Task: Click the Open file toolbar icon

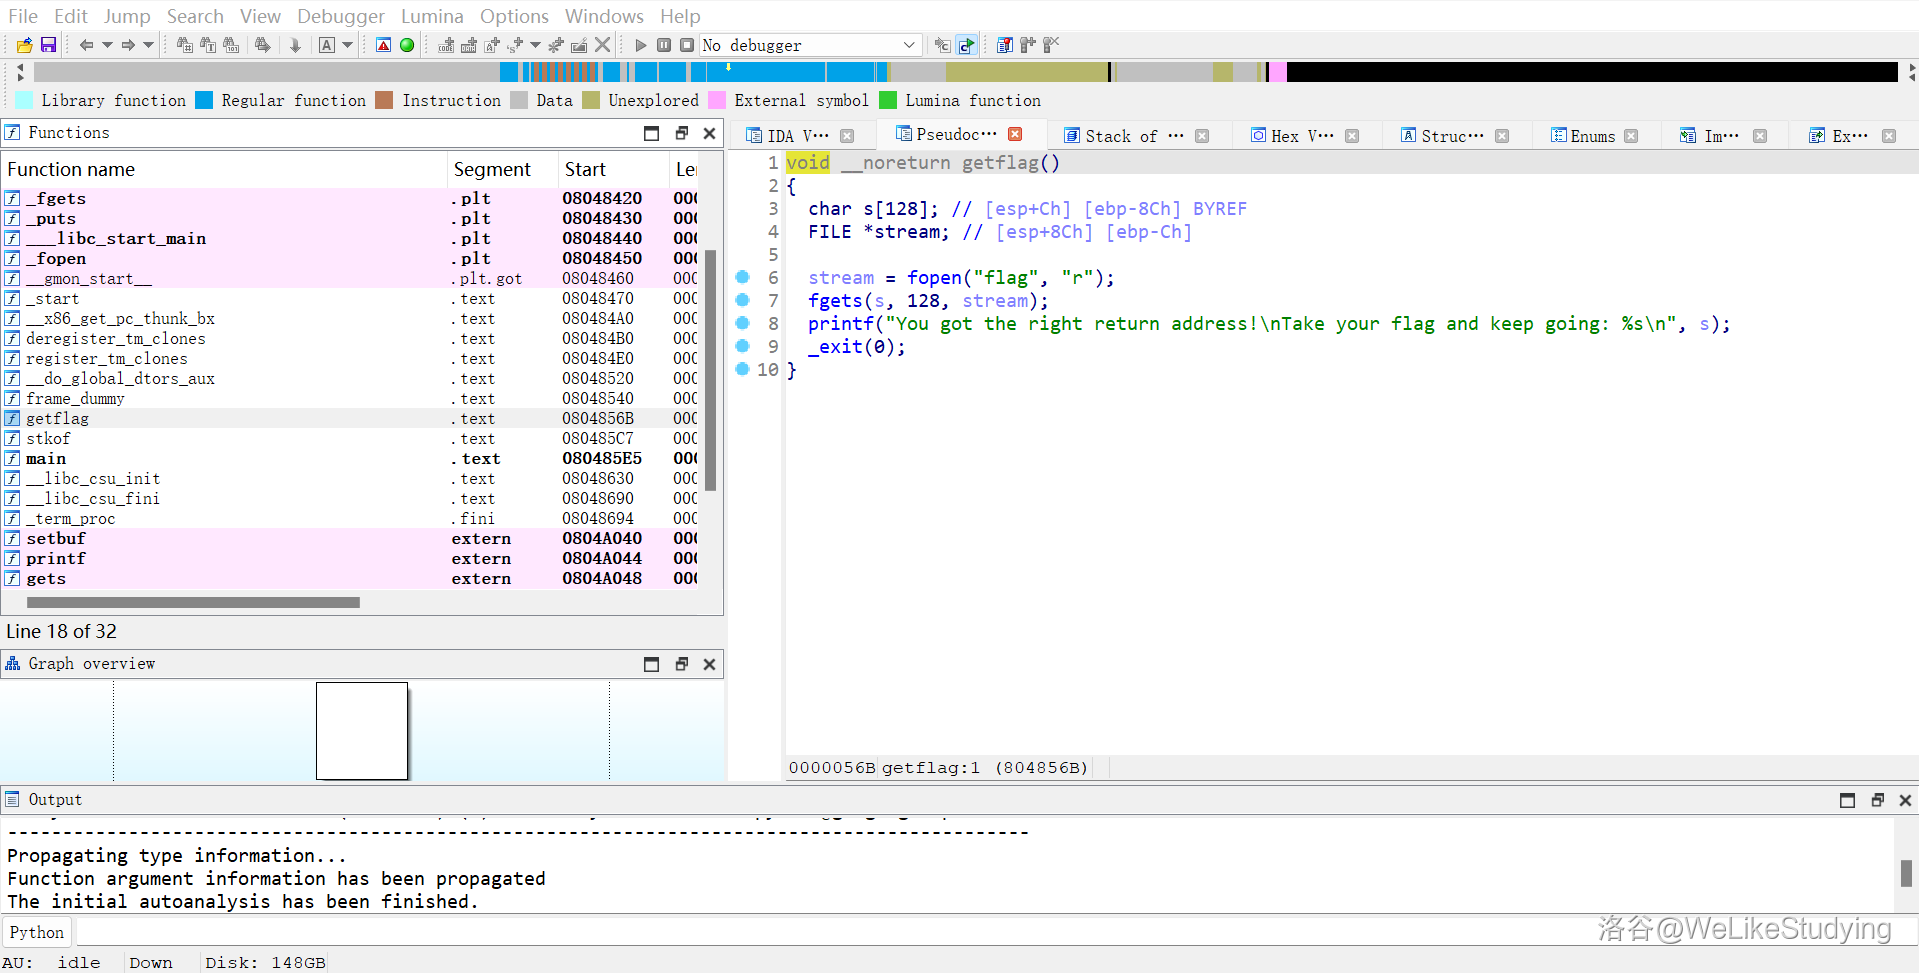Action: pos(24,45)
